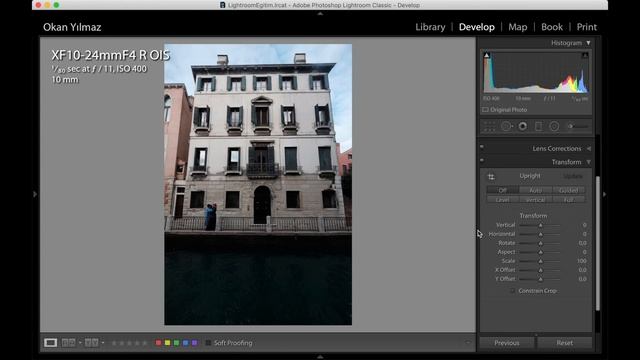
Task: Click the Vertical transform slider handle
Action: tap(540, 225)
